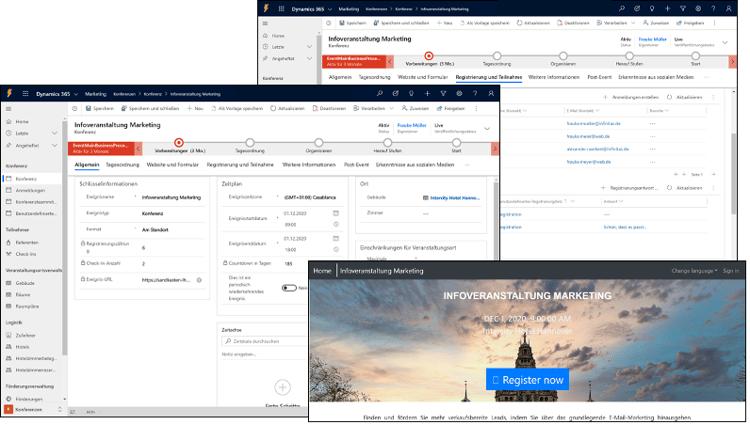This screenshot has height=425, width=750.
Task: Open Home in front window sidebar
Action: click(x=22, y=121)
